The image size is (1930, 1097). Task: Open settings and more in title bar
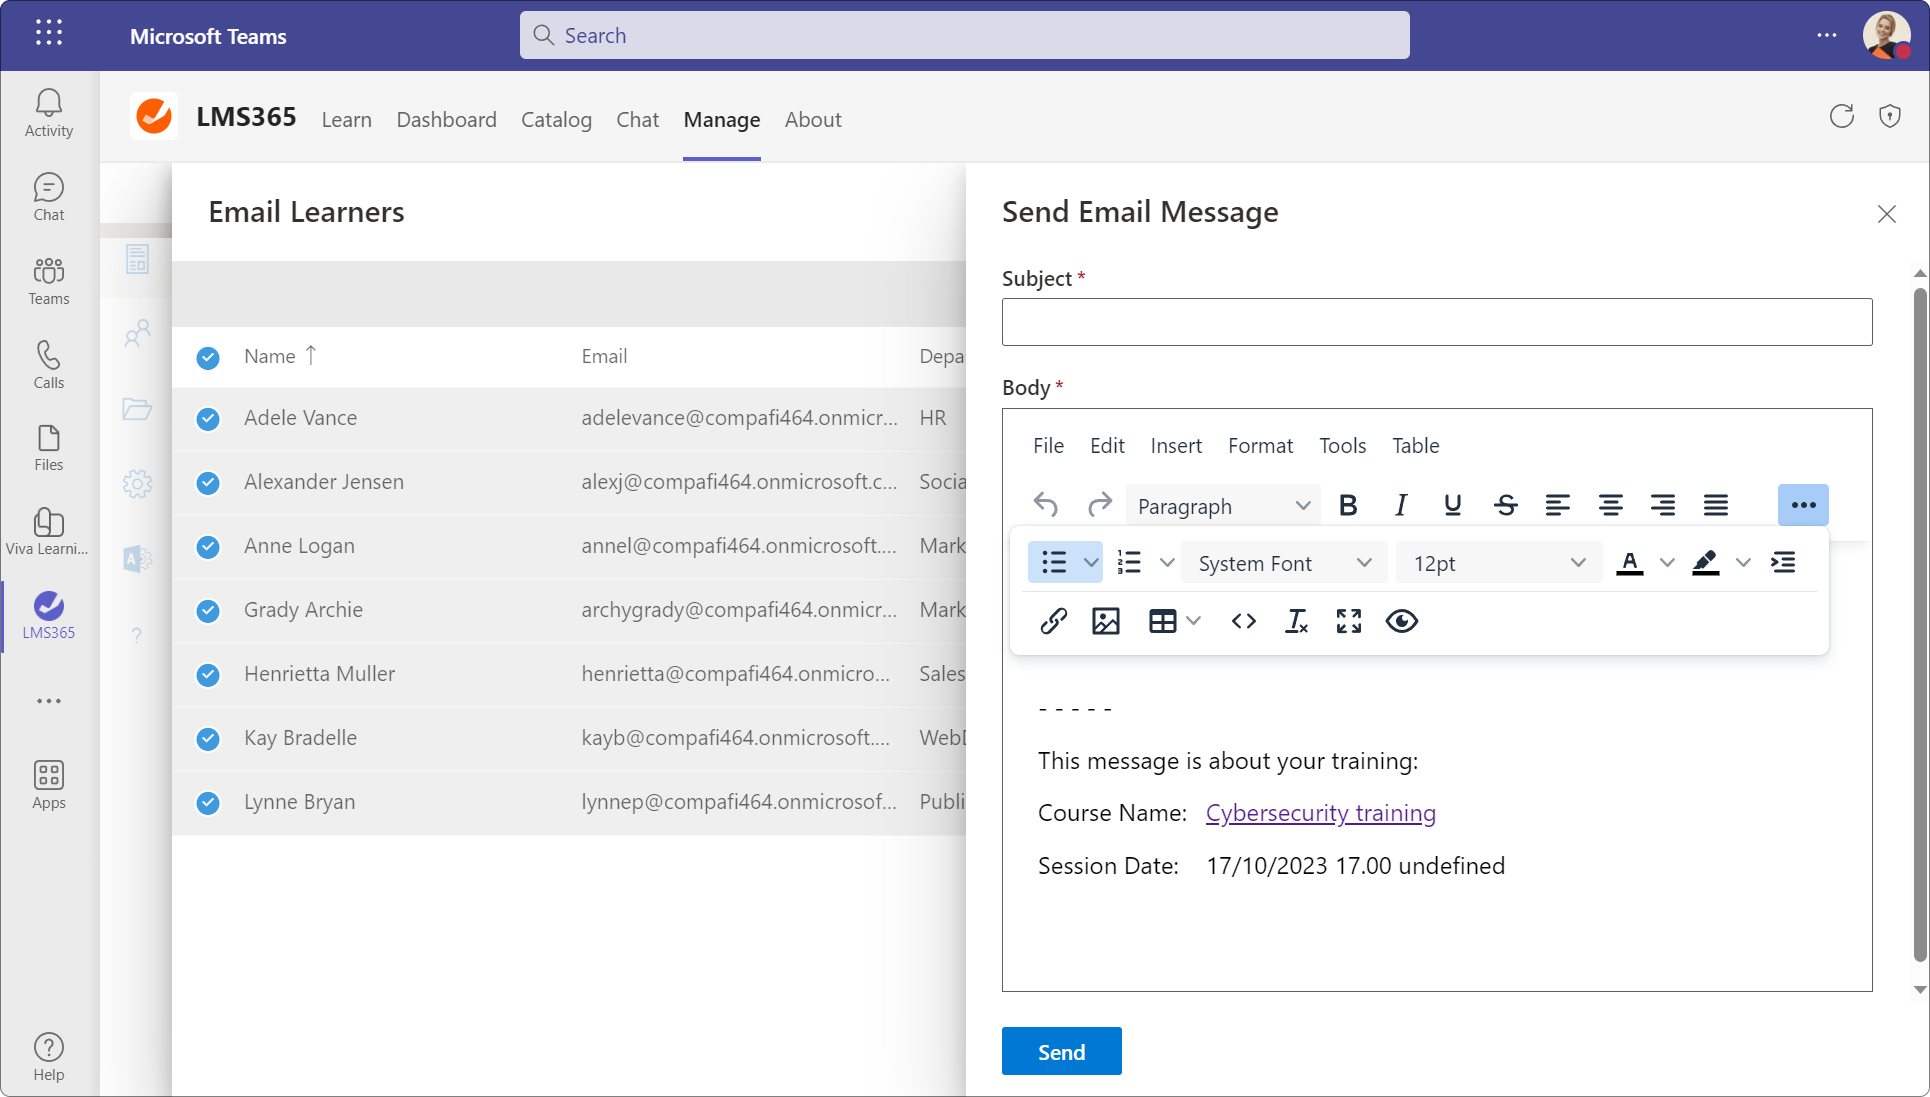(x=1827, y=35)
